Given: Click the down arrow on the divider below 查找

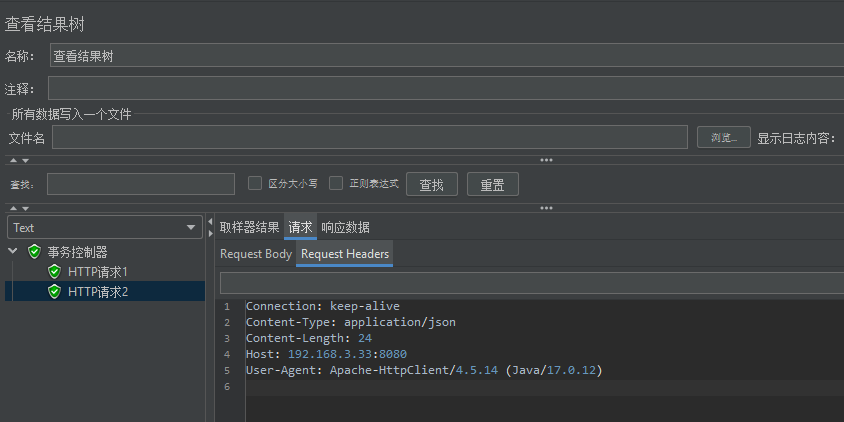Looking at the screenshot, I should pos(25,208).
